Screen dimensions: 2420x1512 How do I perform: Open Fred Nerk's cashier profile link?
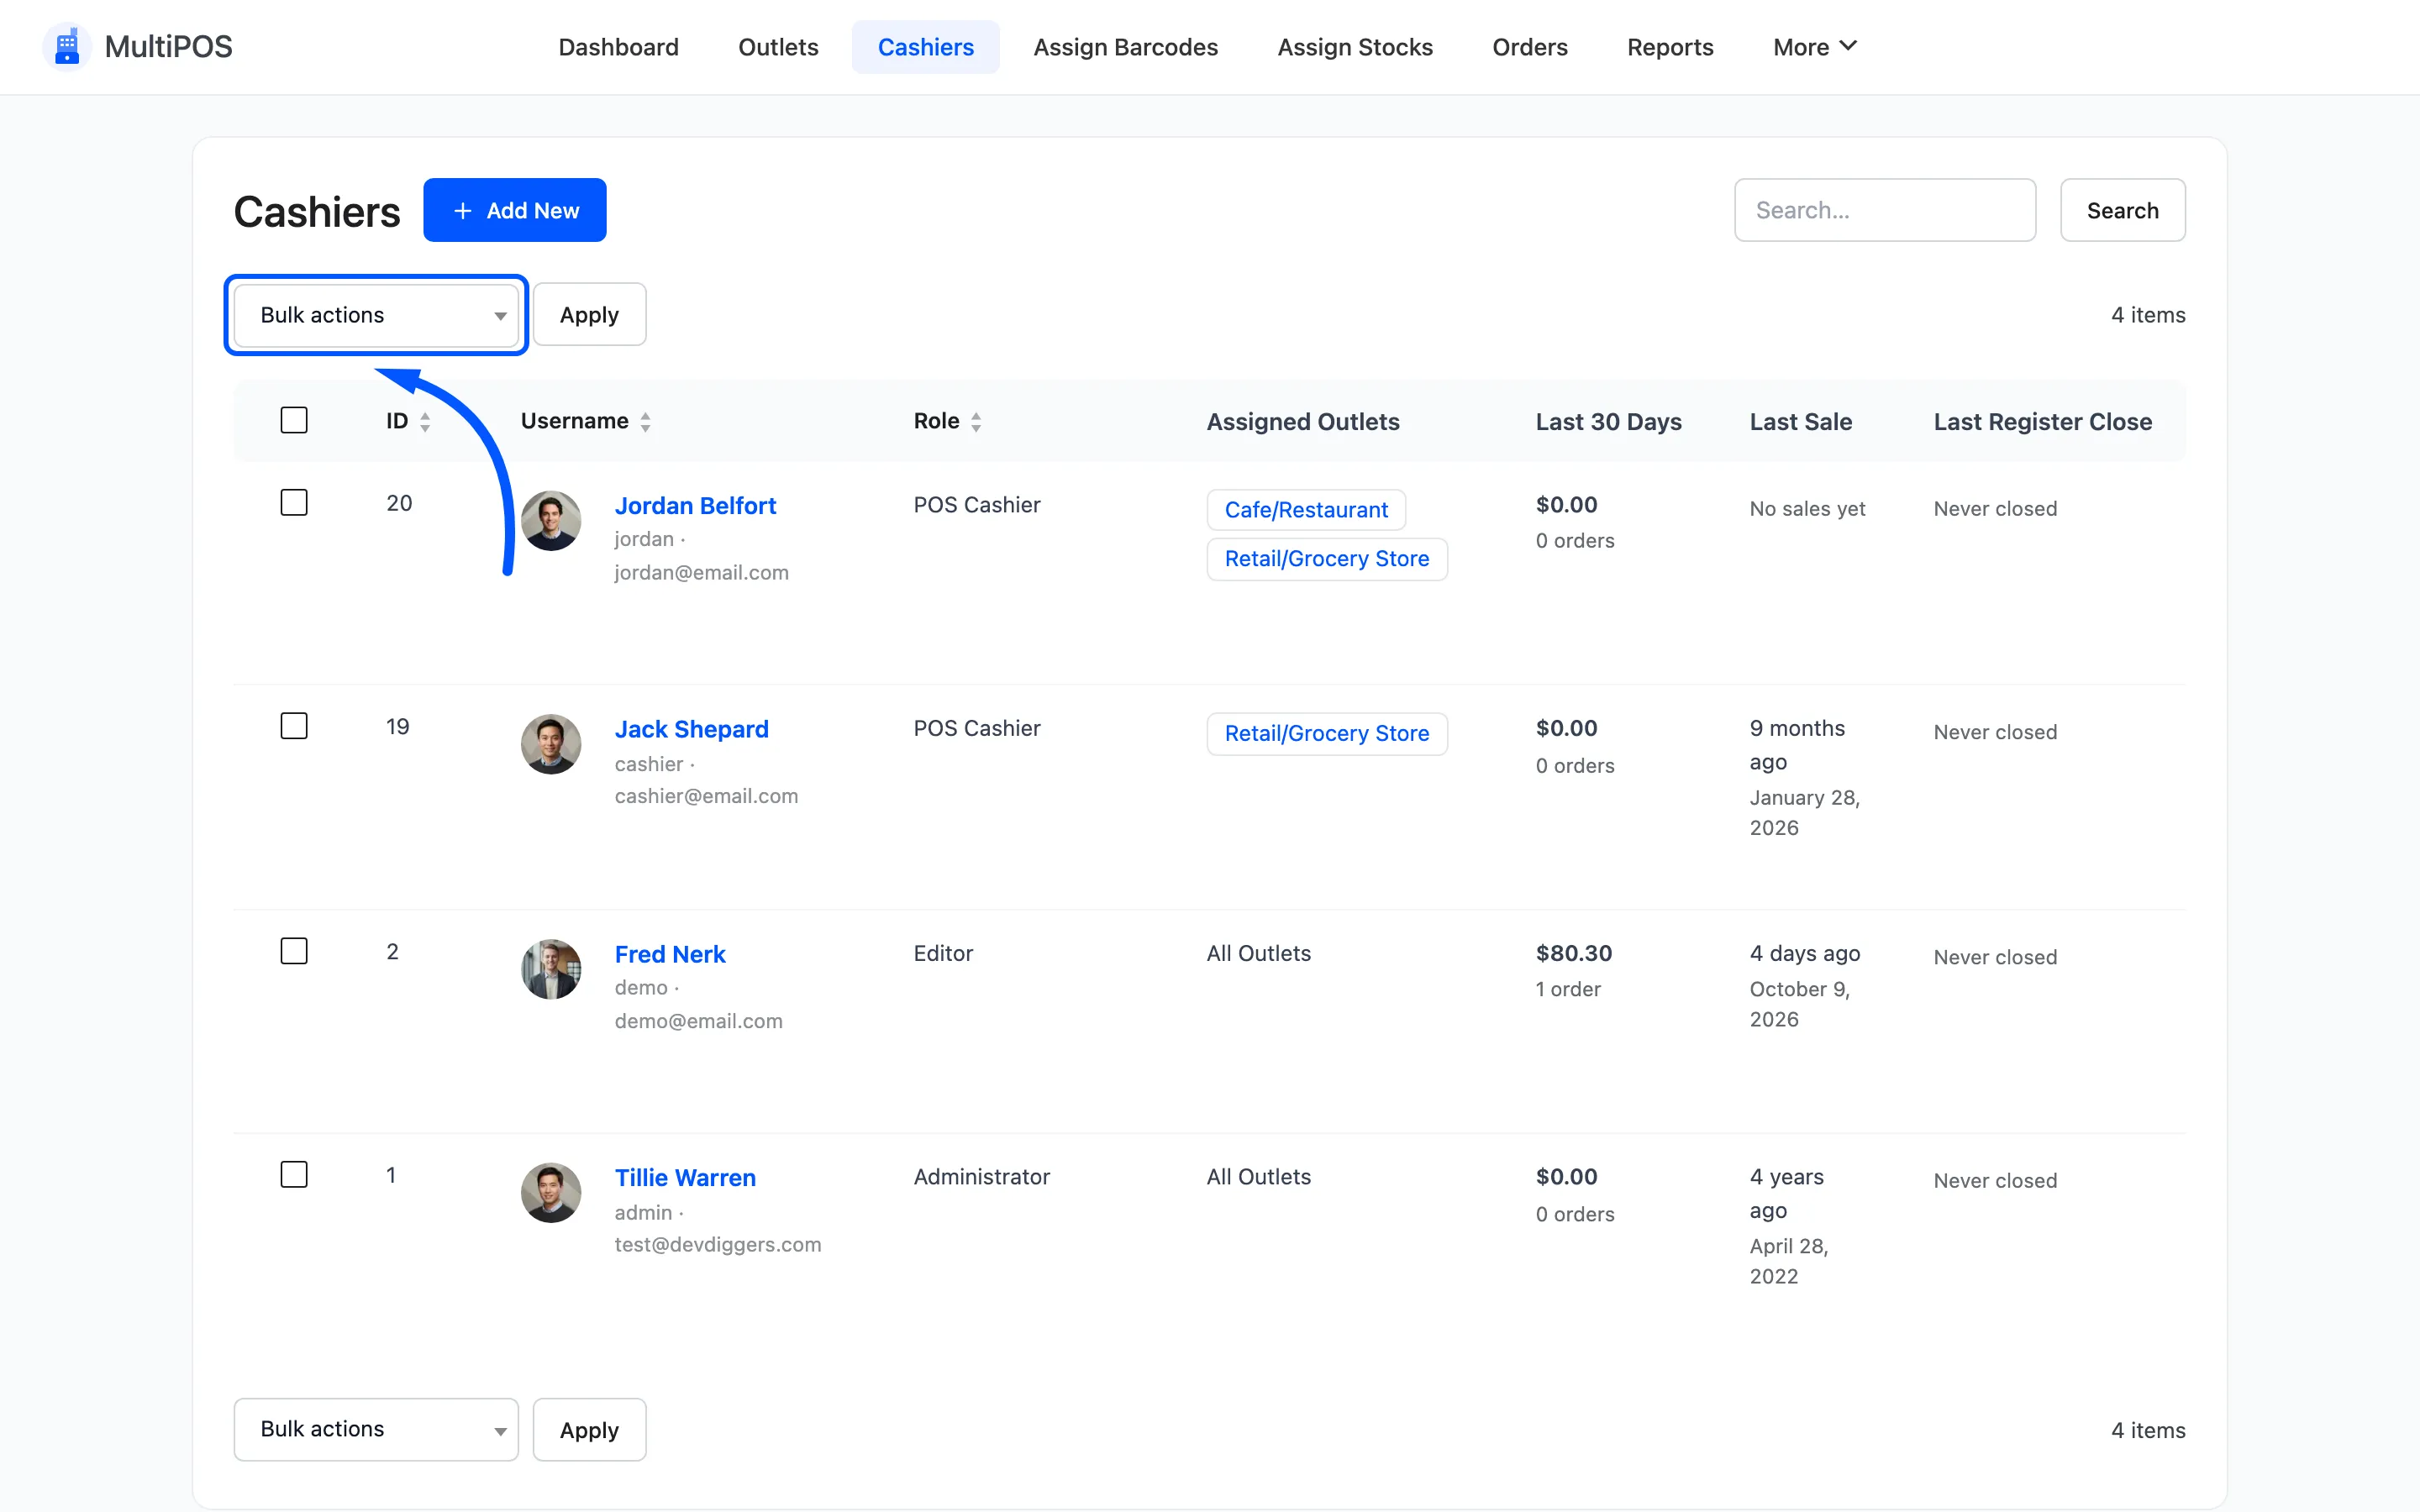[669, 954]
